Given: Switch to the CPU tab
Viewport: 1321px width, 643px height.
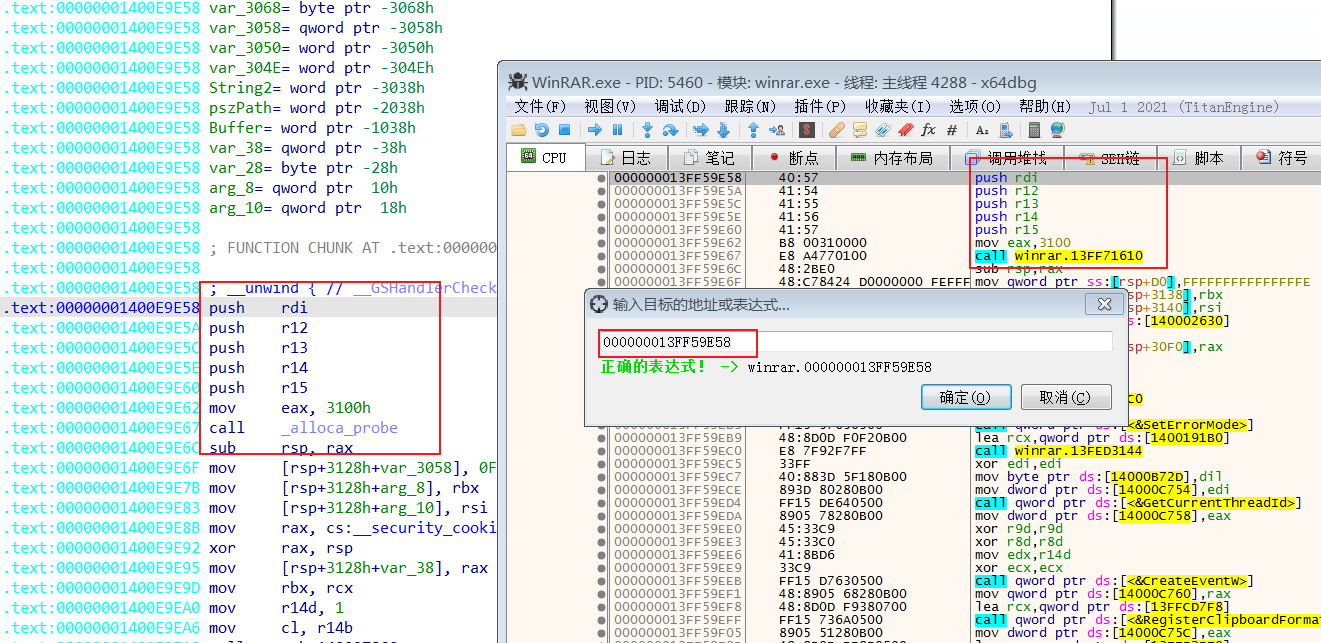Looking at the screenshot, I should pos(545,158).
